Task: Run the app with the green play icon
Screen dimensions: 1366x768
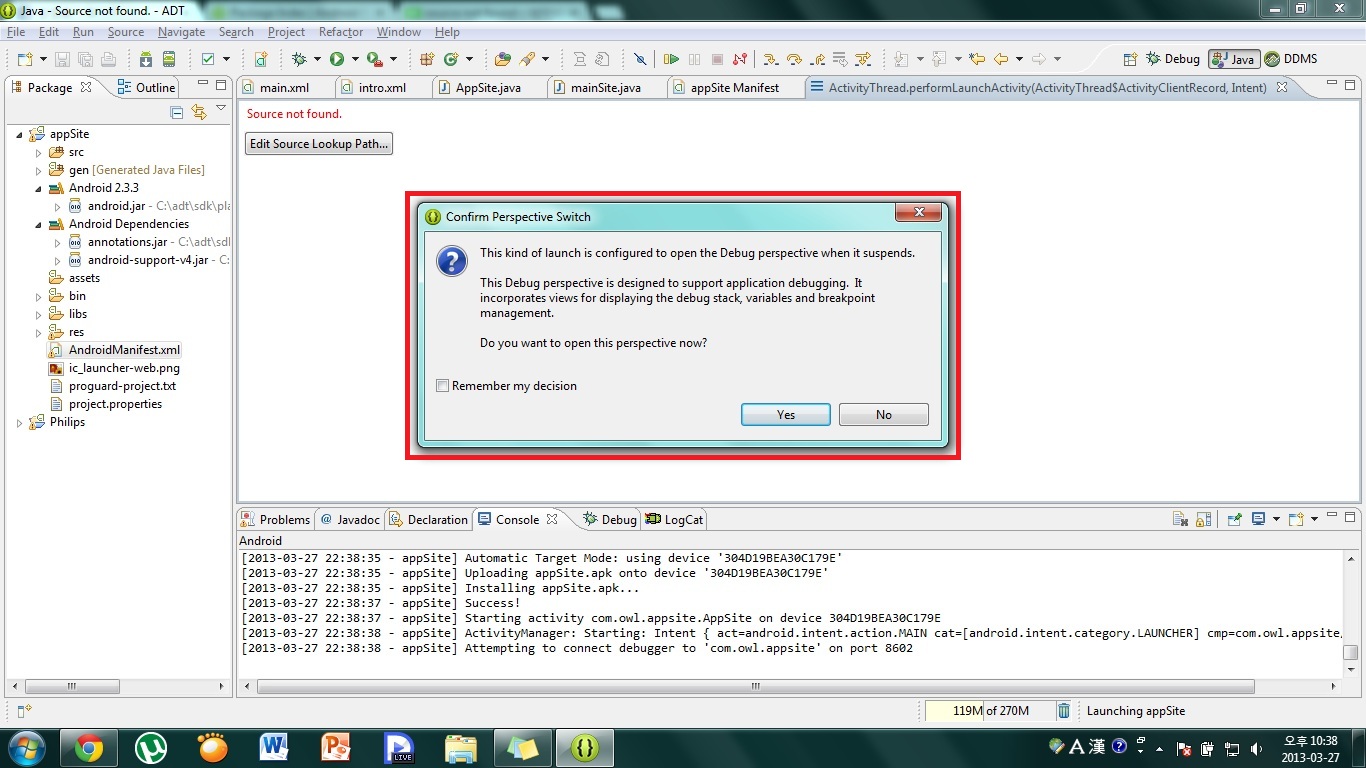Action: 337,59
